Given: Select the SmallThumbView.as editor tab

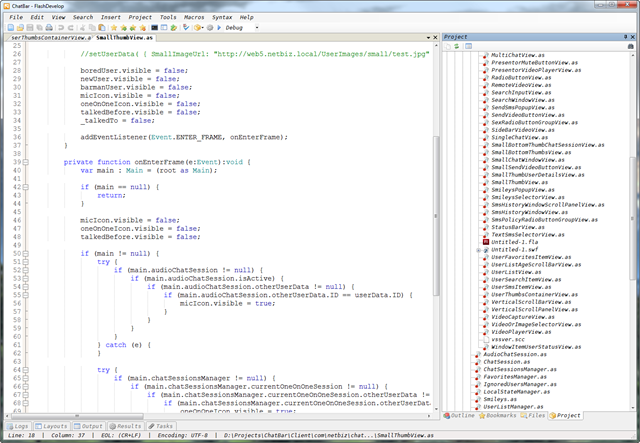Looking at the screenshot, I should [124, 38].
